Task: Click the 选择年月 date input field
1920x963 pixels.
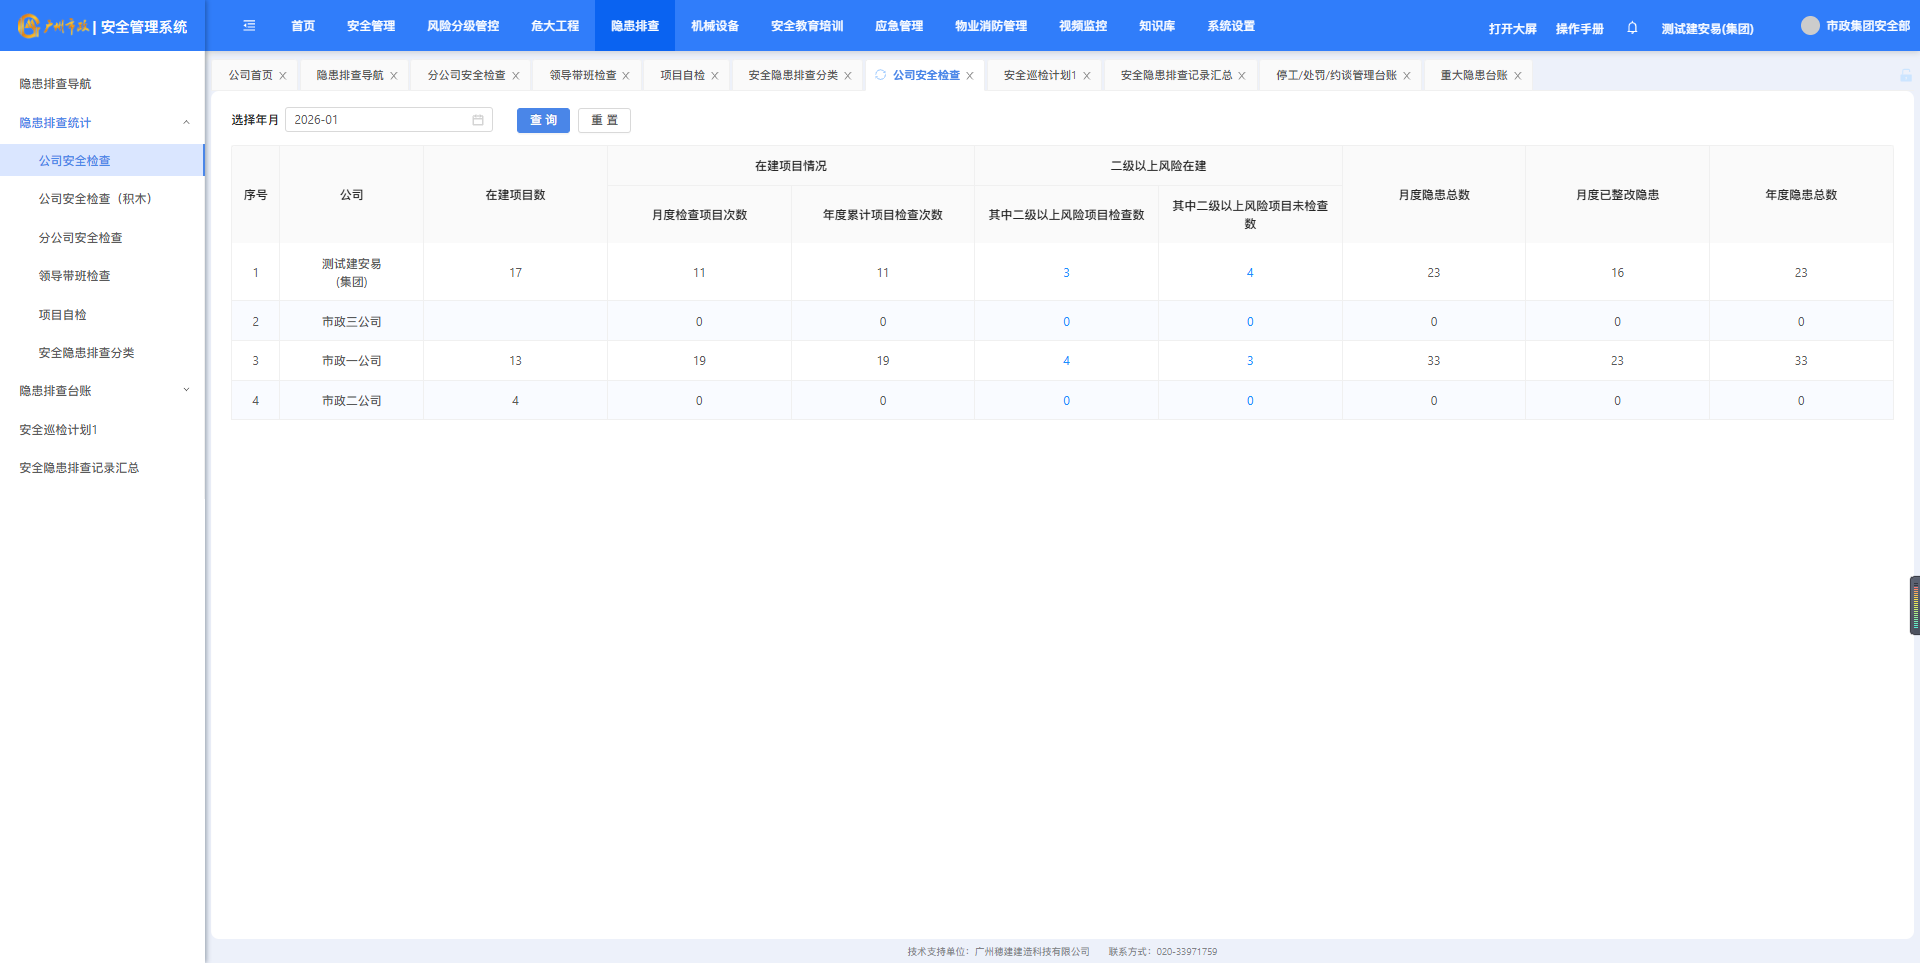Action: pos(380,120)
